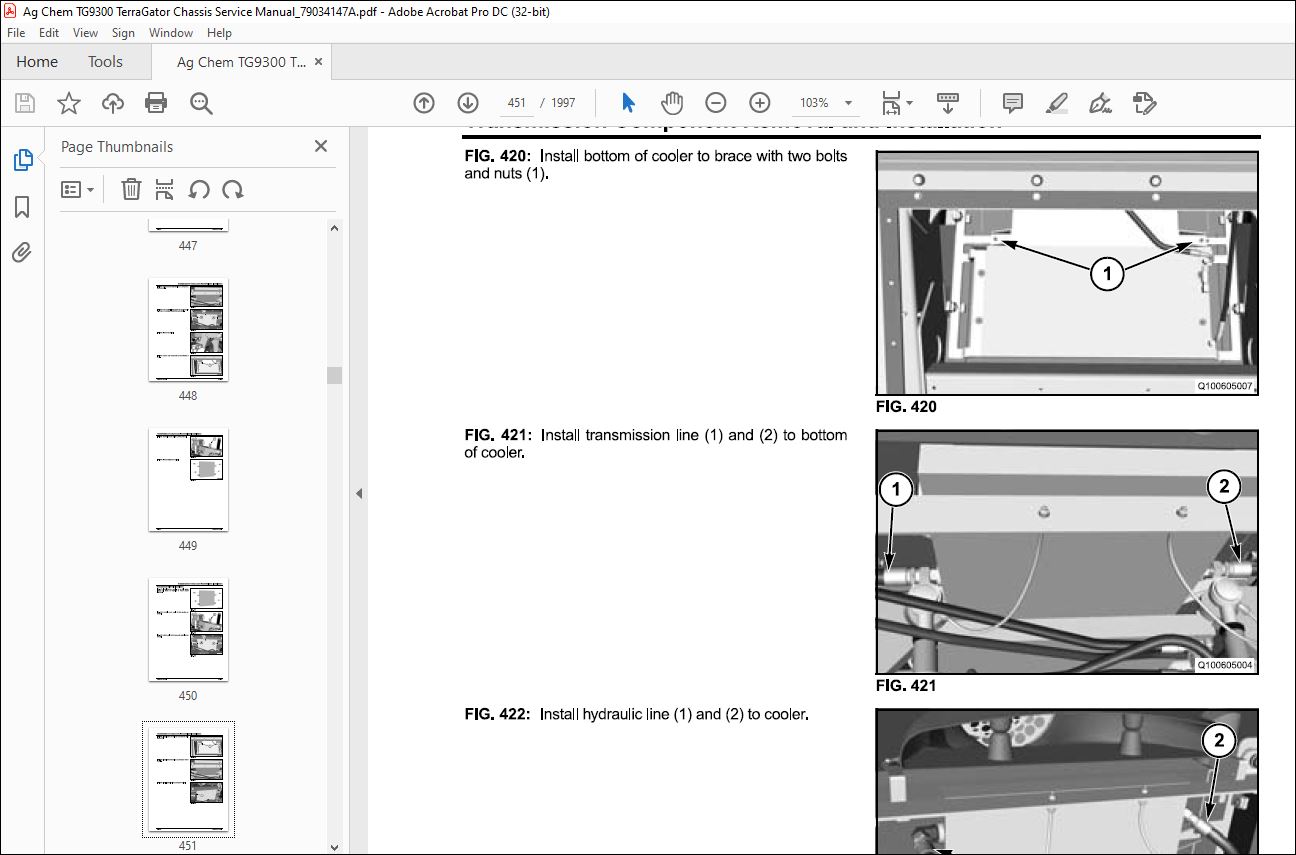The image size is (1296, 855).
Task: Rotate pages counterclockwise in the thumbnails panel
Action: [199, 189]
